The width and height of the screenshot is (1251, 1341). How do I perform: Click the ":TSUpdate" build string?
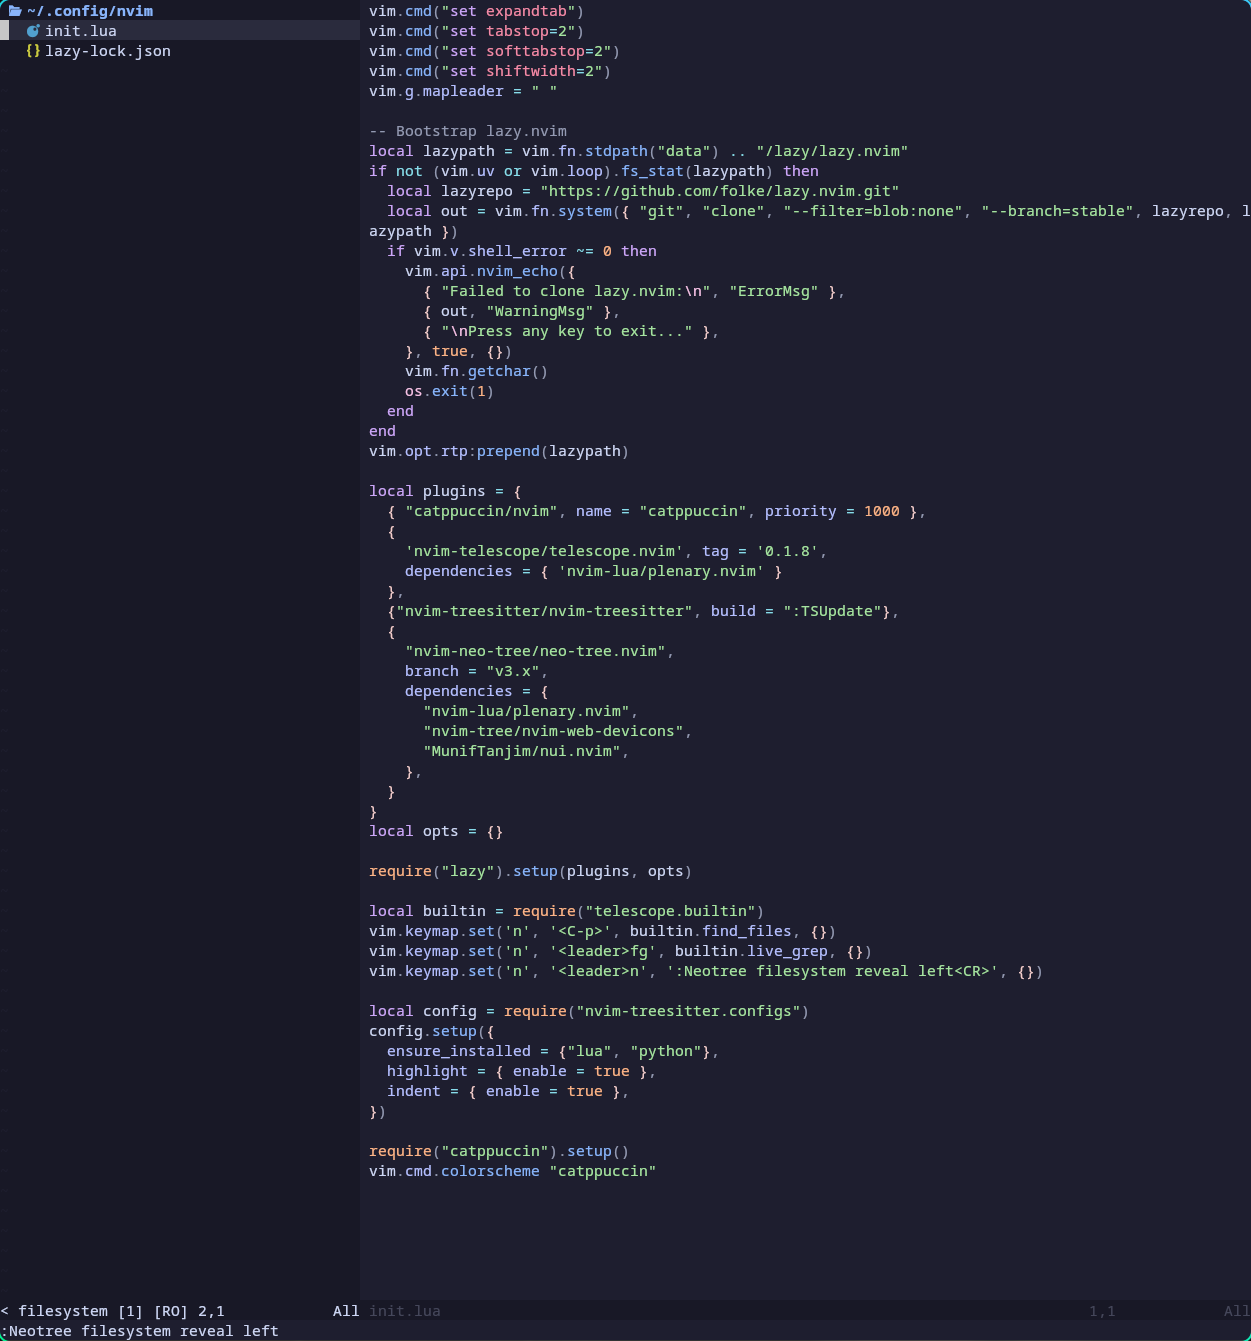[832, 611]
